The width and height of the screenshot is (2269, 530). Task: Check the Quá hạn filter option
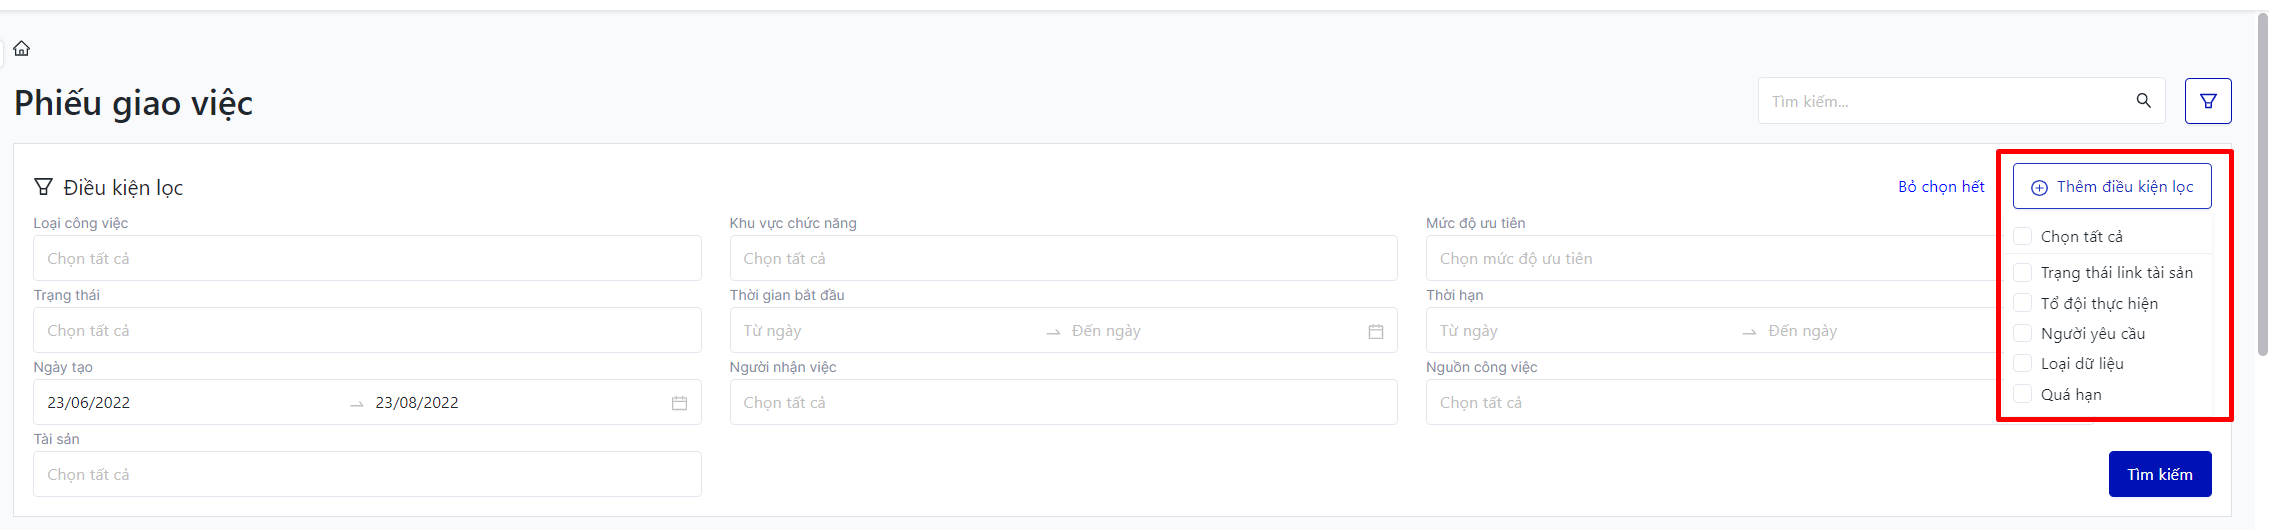(2023, 394)
